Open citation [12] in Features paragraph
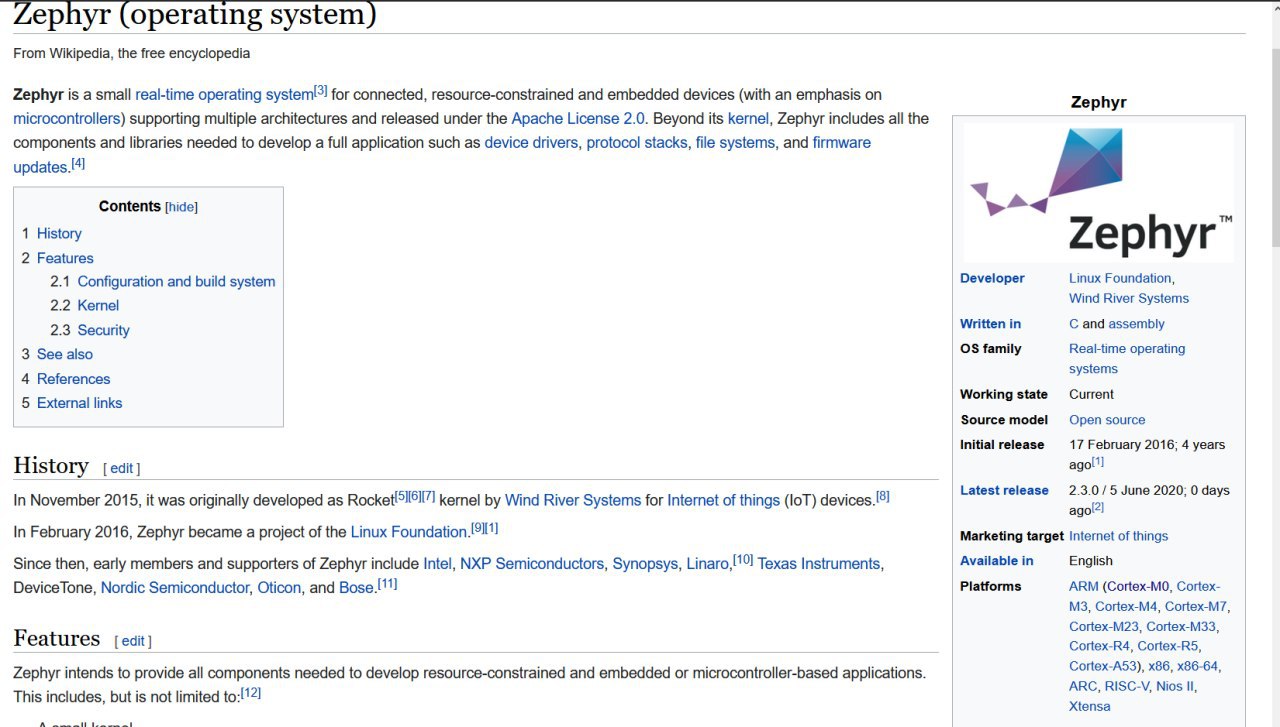Screen dimensions: 1280x727 coord(251,692)
